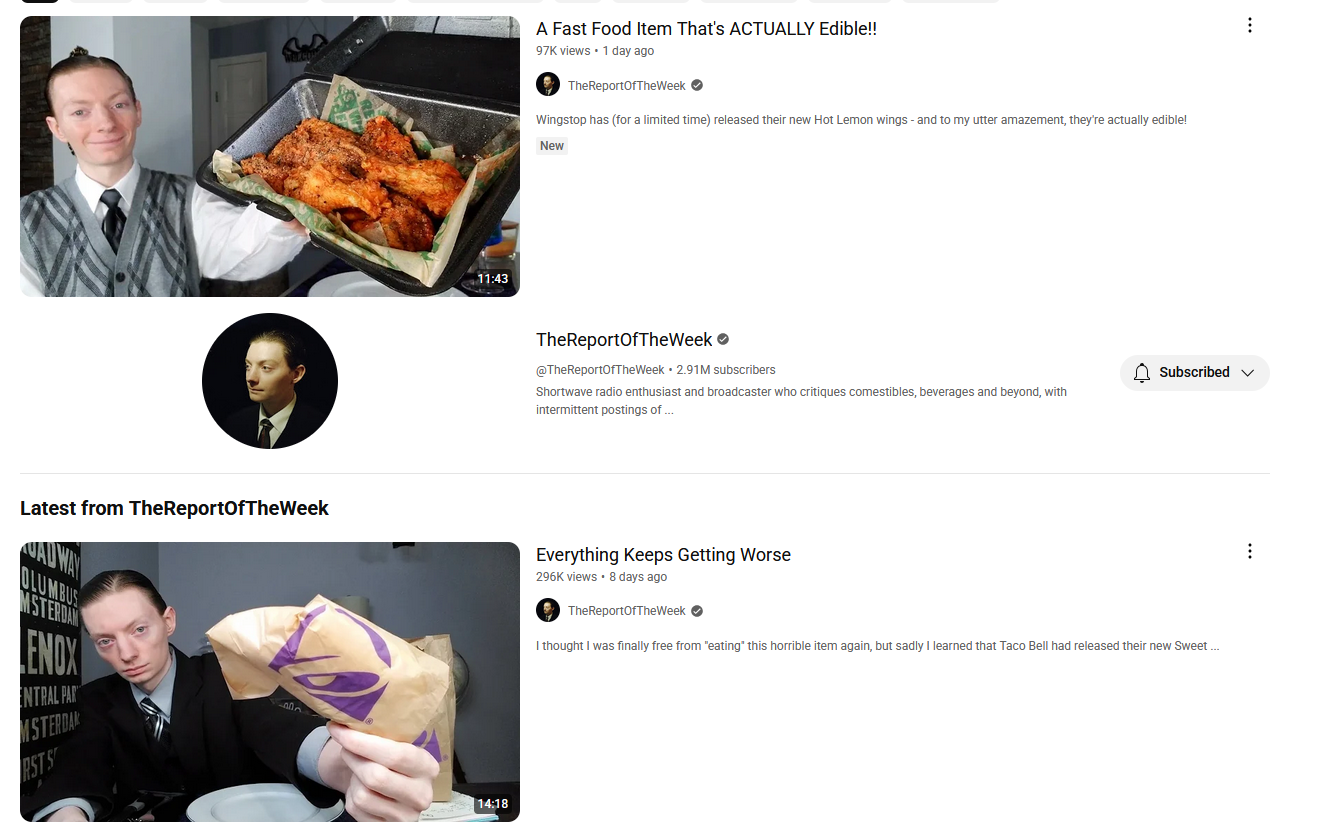Click the small channel avatar under the Fast Food video title
Image resolution: width=1317 pixels, height=828 pixels.
coord(548,85)
